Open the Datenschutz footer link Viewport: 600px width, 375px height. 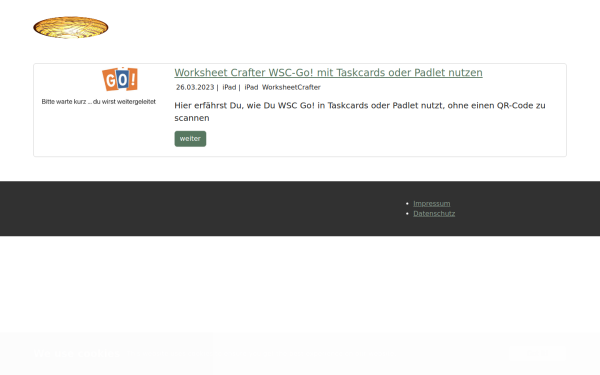tap(434, 214)
